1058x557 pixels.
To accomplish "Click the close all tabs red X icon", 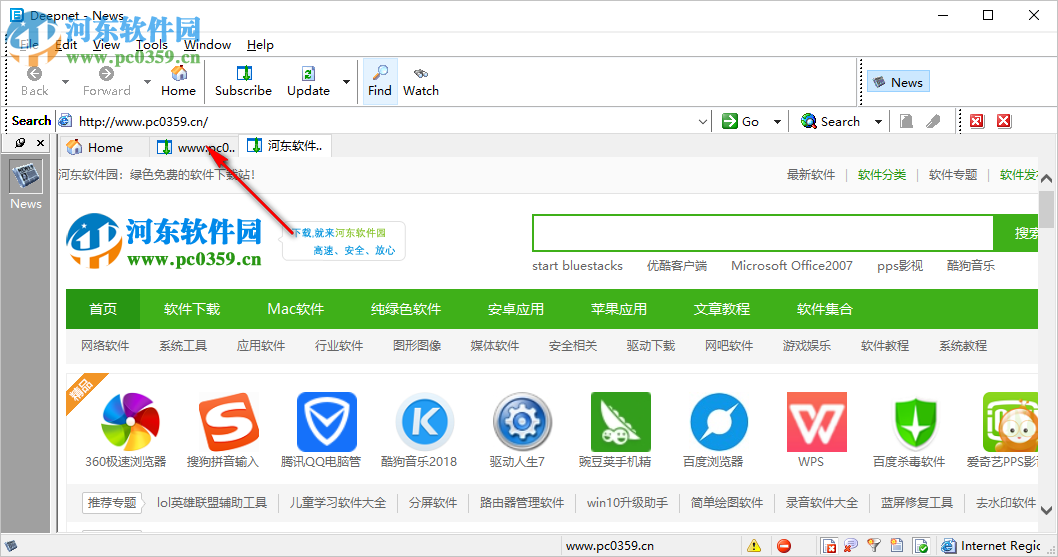I will (1004, 121).
